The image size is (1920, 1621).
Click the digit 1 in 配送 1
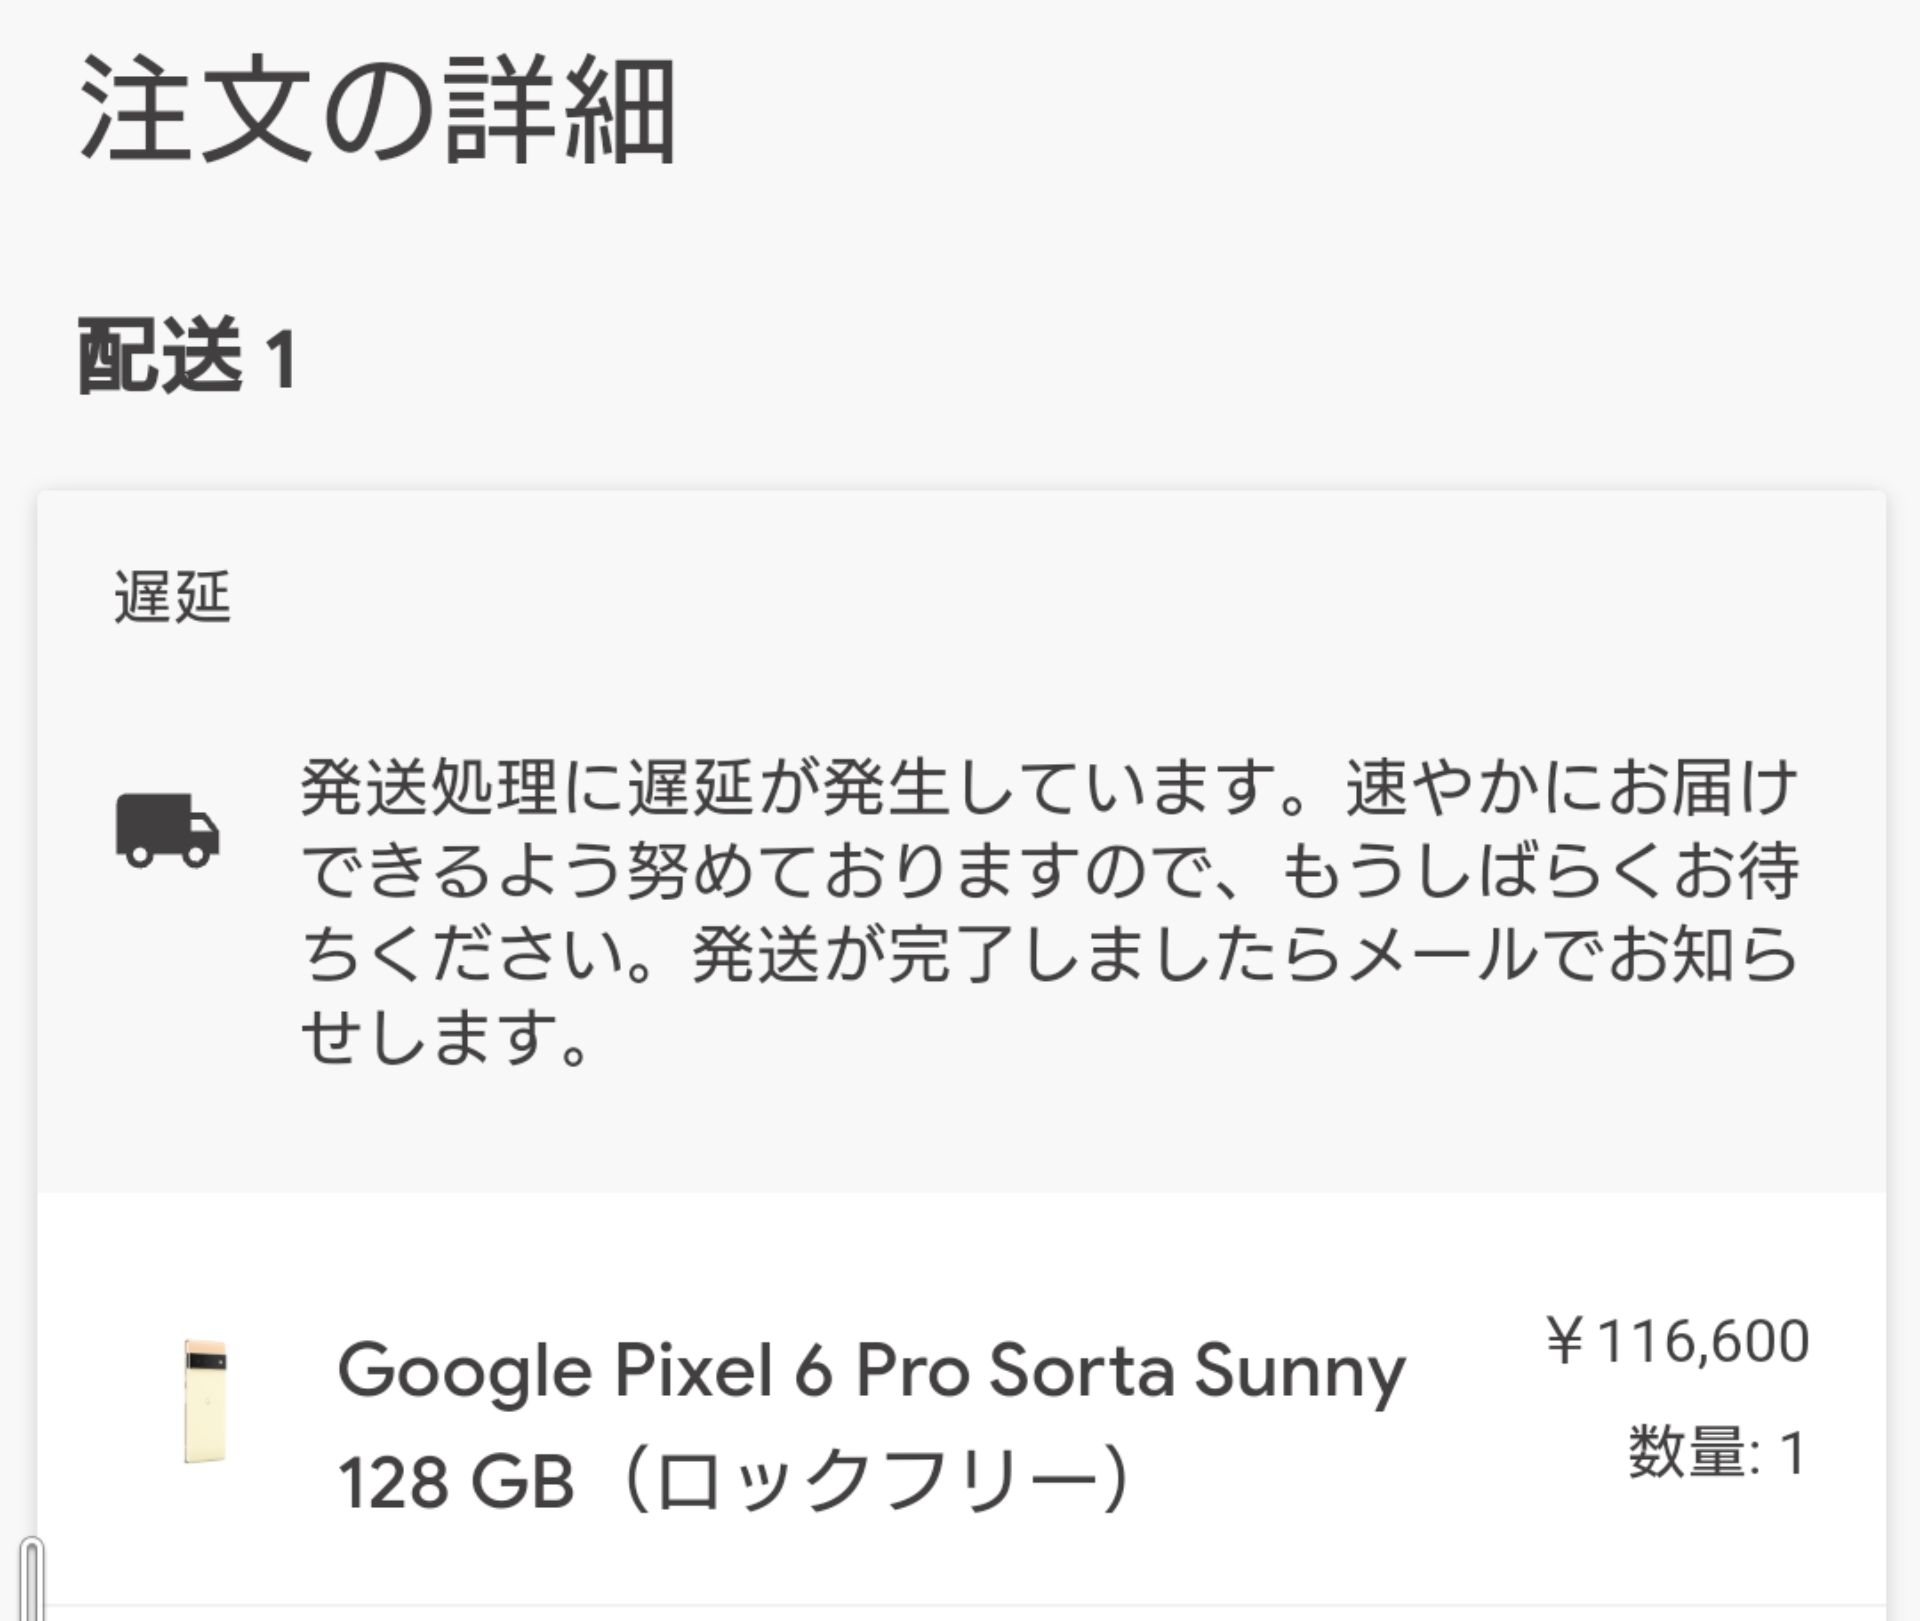(282, 359)
